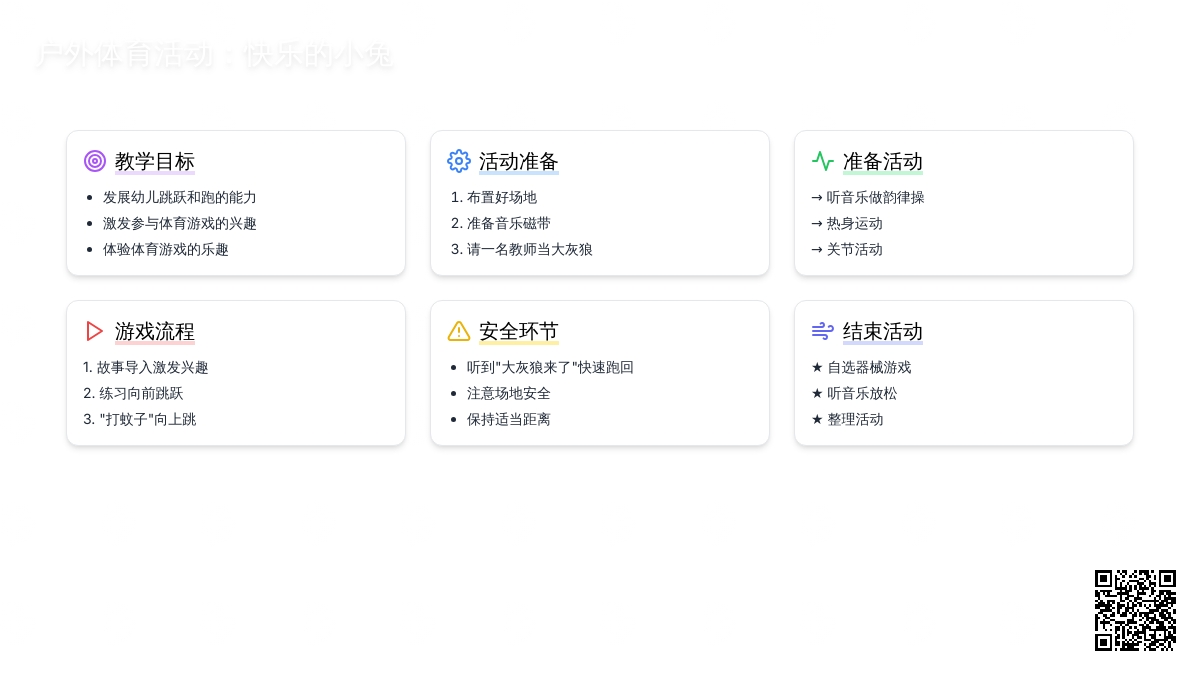1200x675 pixels.
Task: Click the wind icon beside 结束活动
Action: tap(823, 331)
